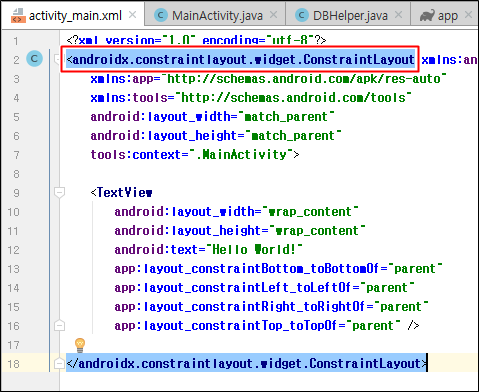Screen dimensions: 479x392
Task: Click the XML file icon on activity_main tab
Action: 18,16
